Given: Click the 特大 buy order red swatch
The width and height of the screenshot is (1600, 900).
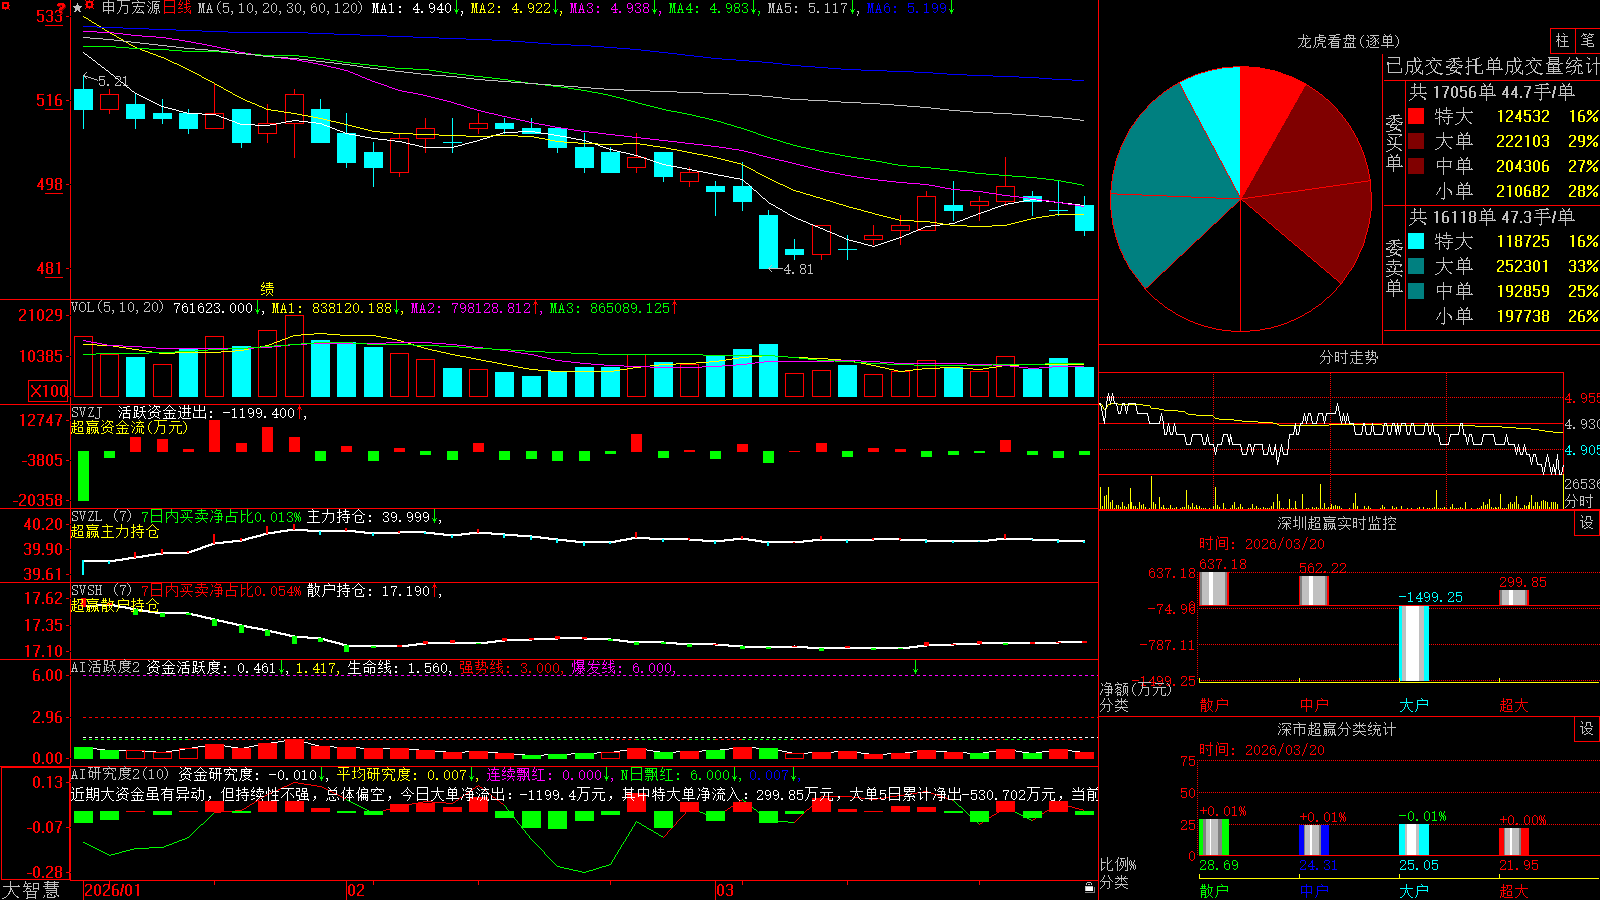Looking at the screenshot, I should pos(1416,116).
